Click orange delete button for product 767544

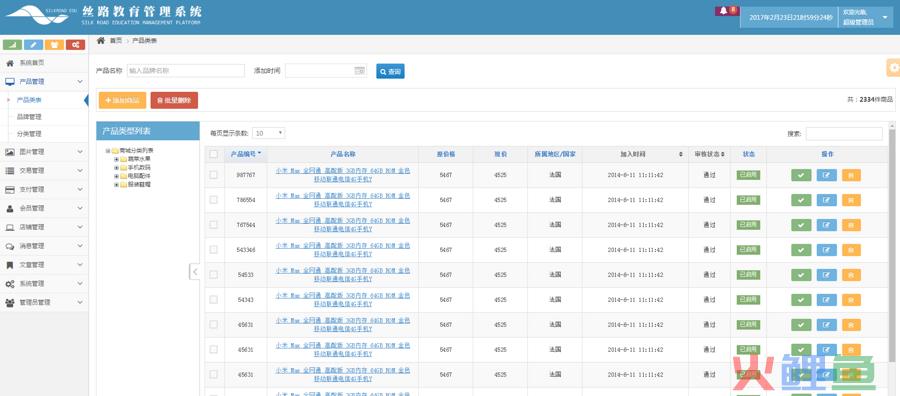coord(851,225)
